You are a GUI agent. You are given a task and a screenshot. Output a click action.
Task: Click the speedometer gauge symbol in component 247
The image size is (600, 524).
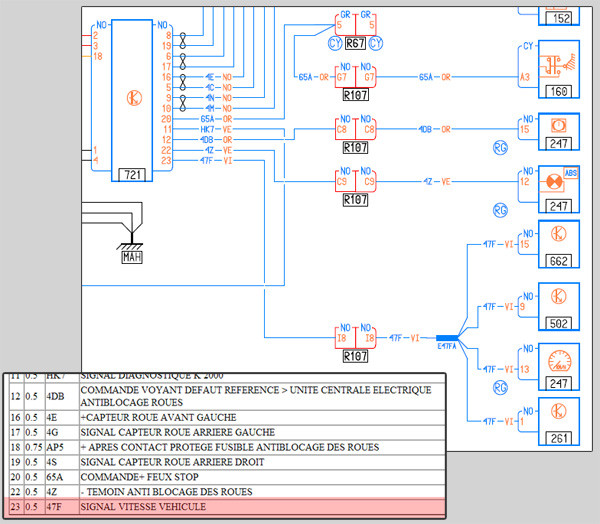click(559, 361)
